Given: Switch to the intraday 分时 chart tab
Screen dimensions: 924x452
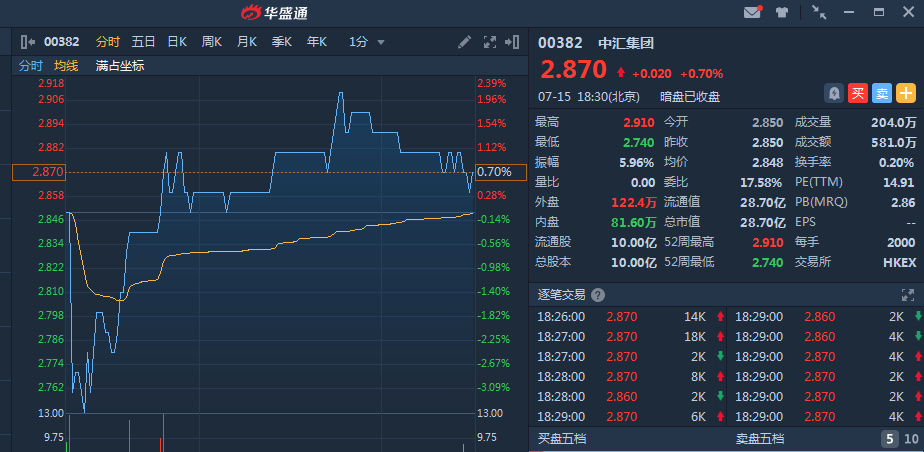Looking at the screenshot, I should click(x=108, y=42).
